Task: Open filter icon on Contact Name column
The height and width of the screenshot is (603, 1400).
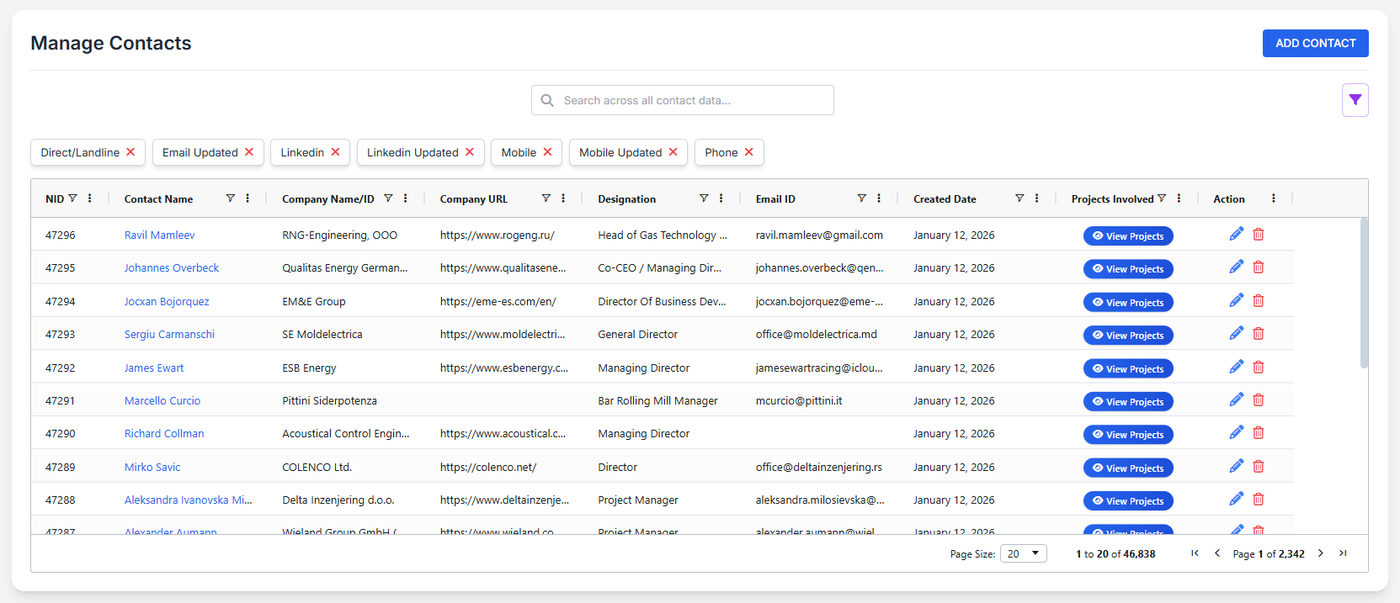Action: click(230, 199)
